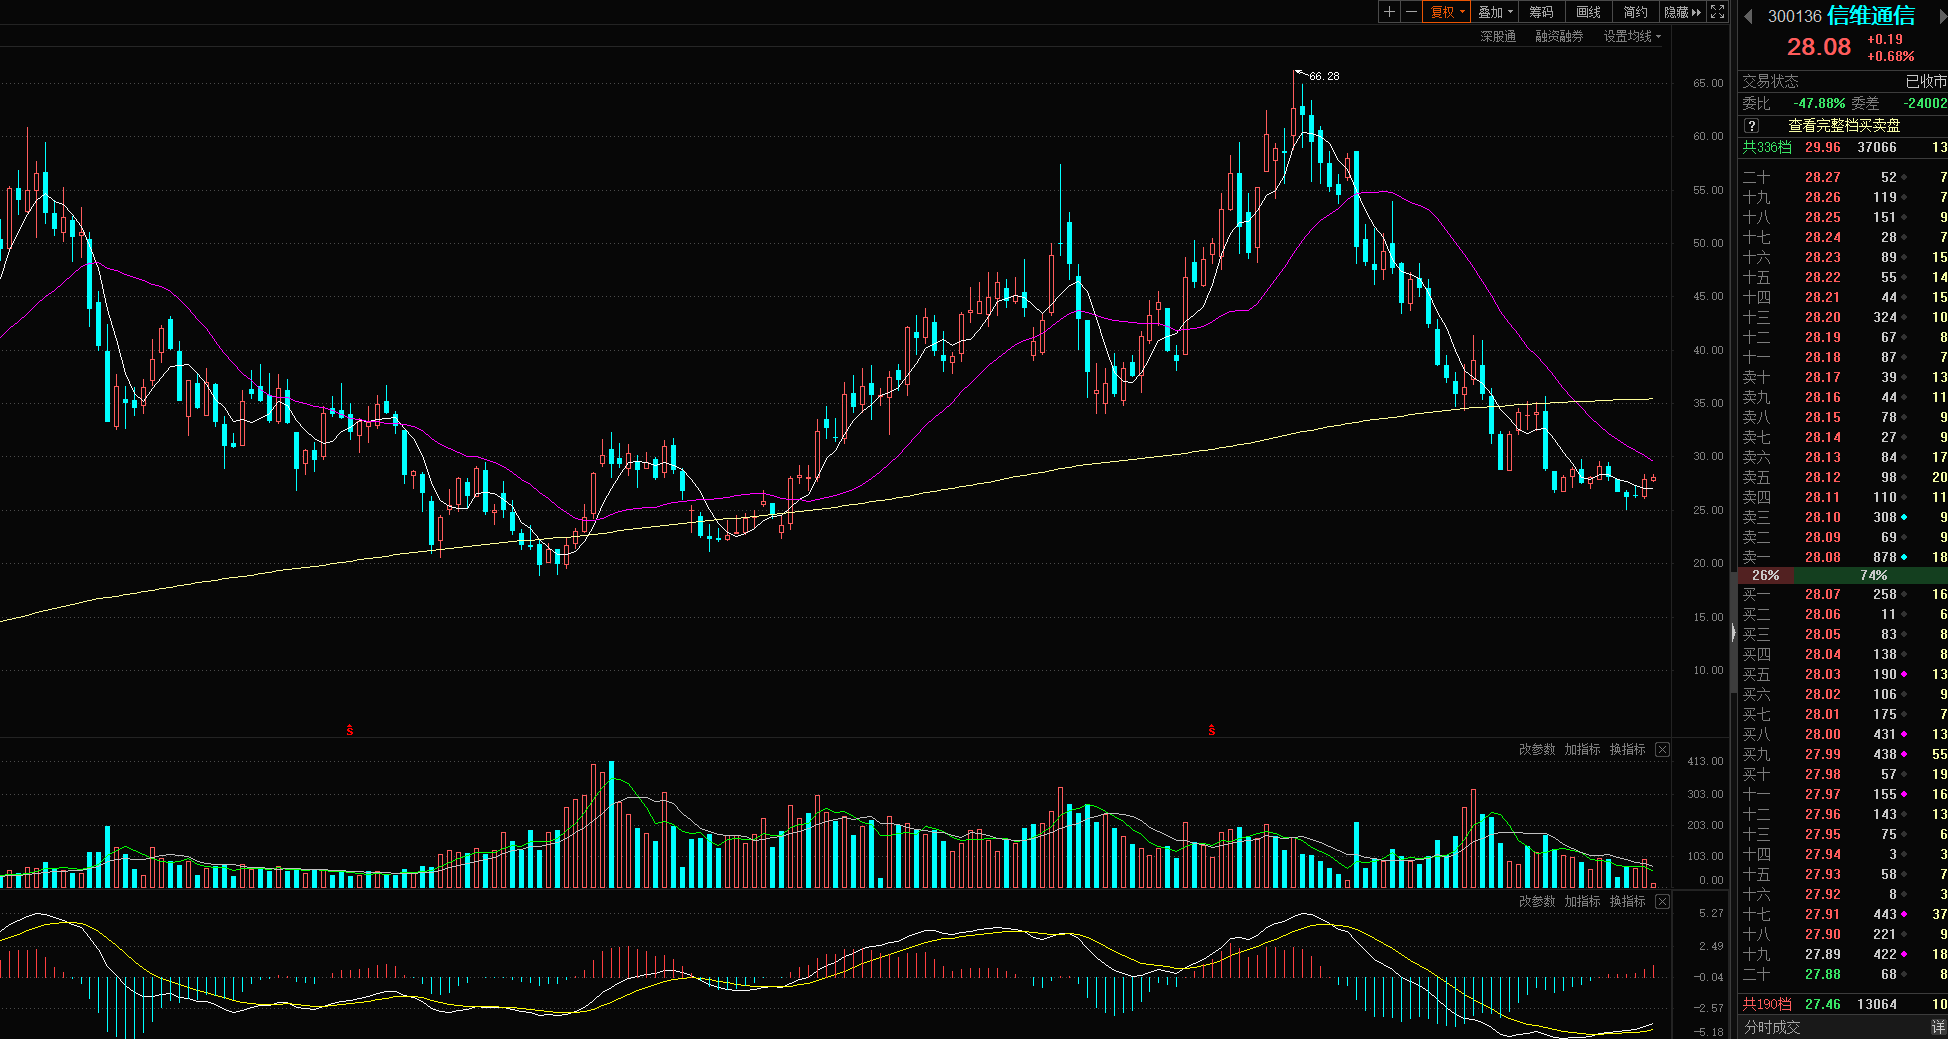This screenshot has height=1039, width=1948.
Task: Open the 叠加 overlay dropdown
Action: point(1495,12)
